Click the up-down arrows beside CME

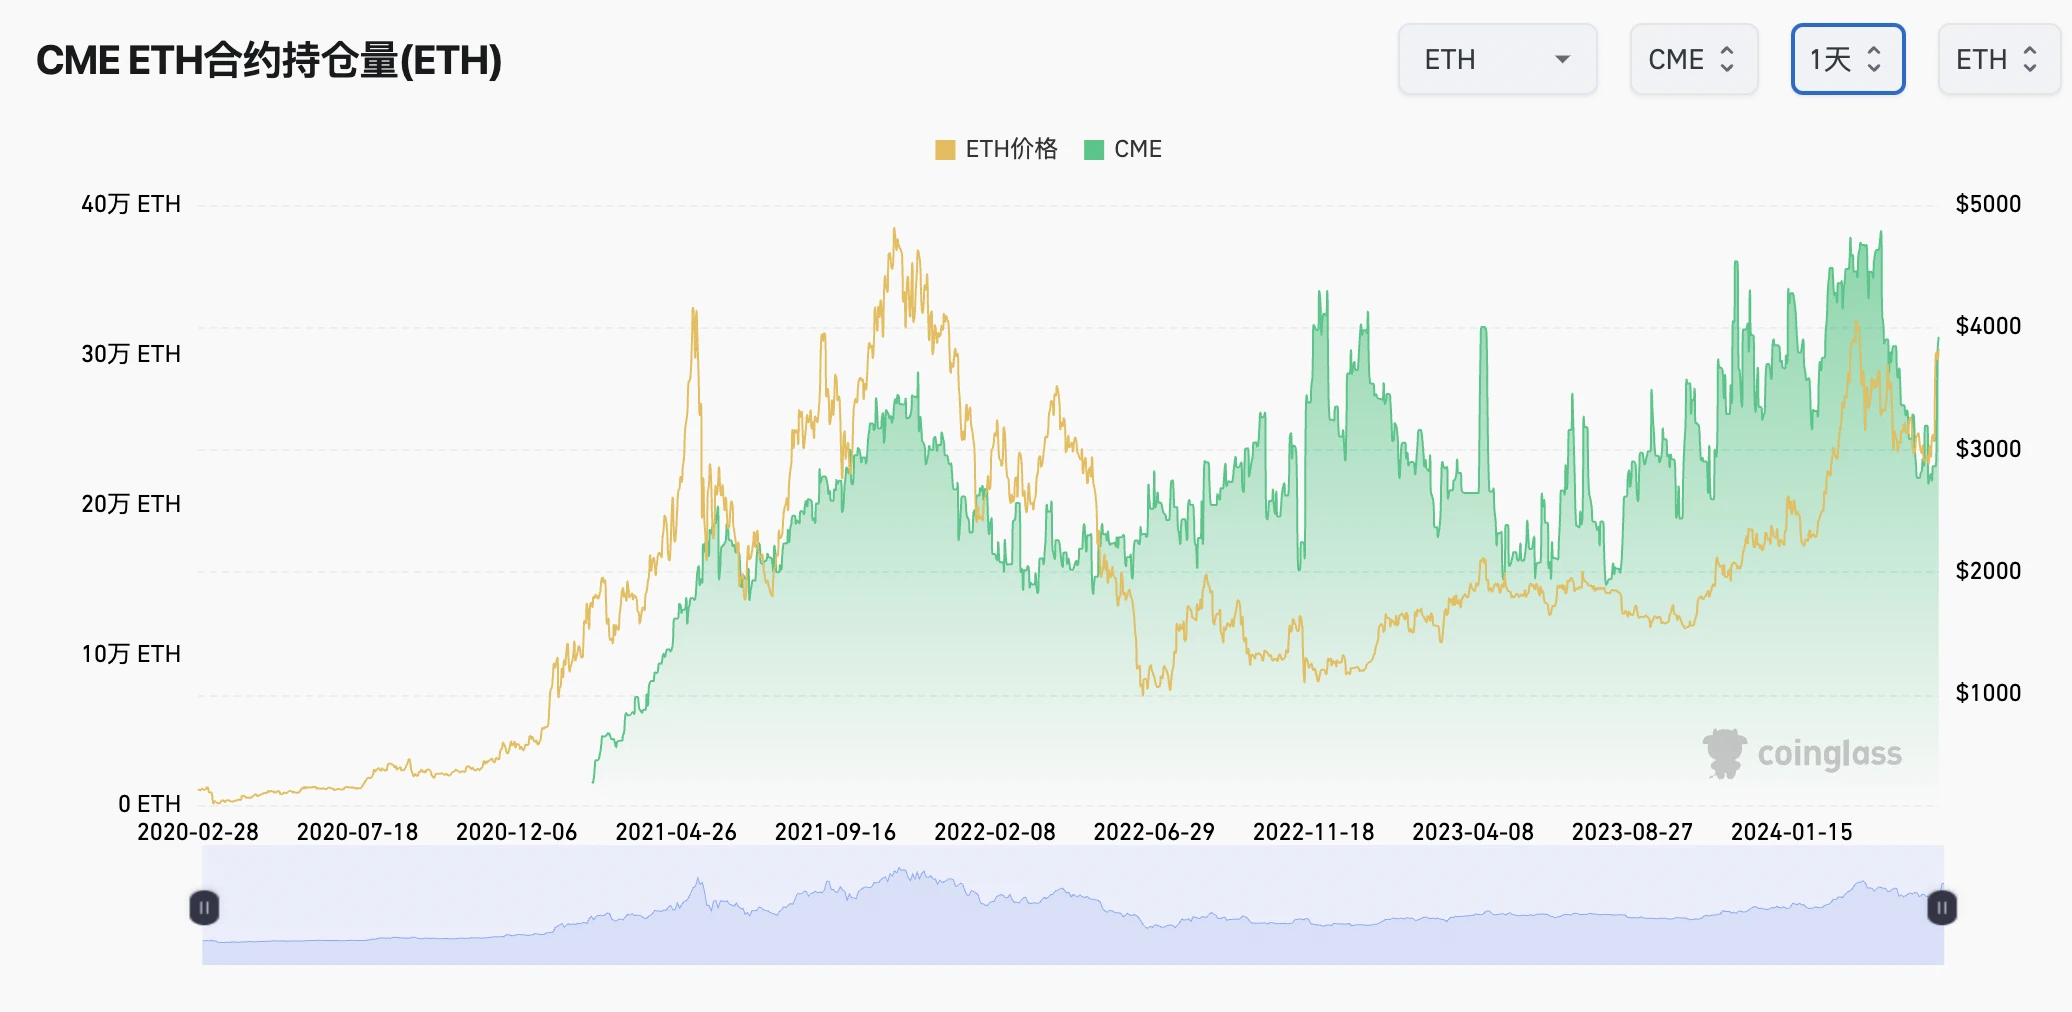(x=1727, y=60)
